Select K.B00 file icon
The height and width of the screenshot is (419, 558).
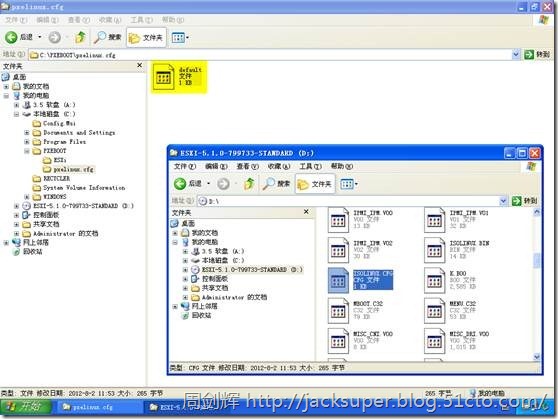(434, 281)
